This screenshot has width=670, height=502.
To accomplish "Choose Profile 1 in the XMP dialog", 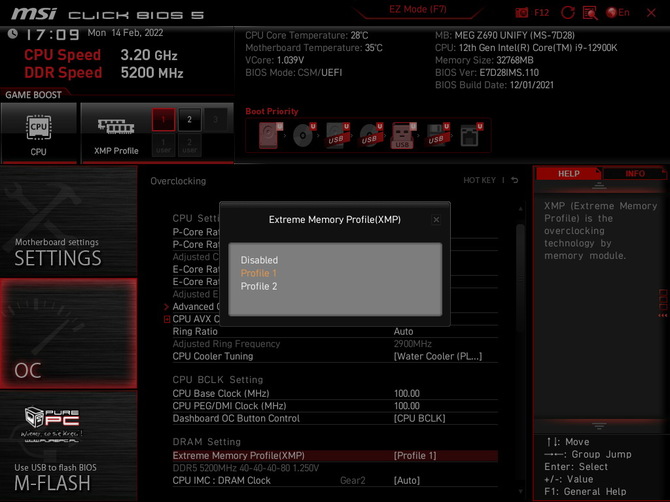I will (259, 273).
